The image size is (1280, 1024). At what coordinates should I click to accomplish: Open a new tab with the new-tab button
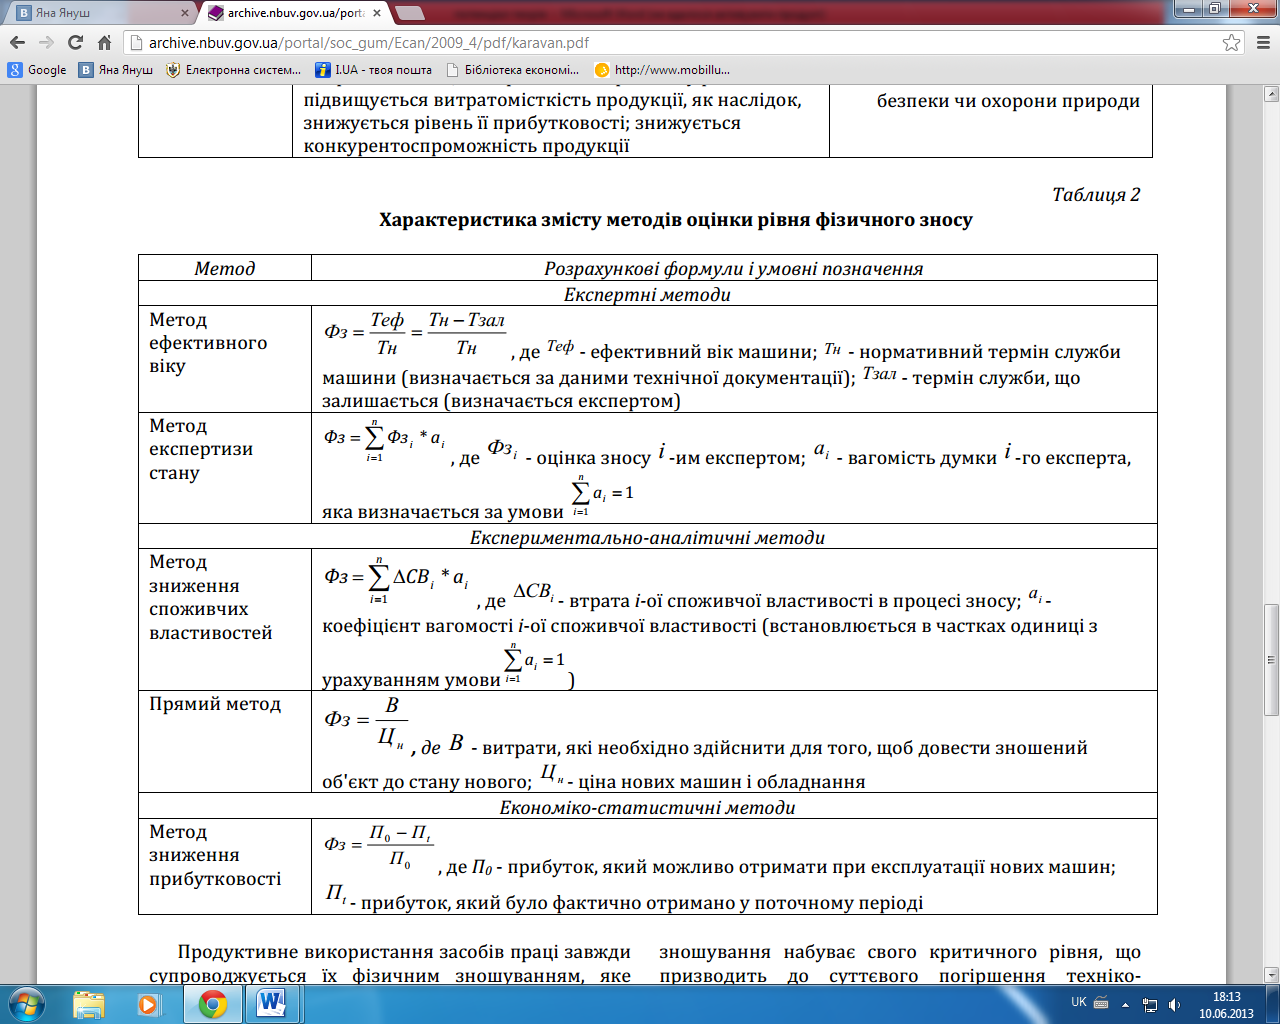[410, 13]
